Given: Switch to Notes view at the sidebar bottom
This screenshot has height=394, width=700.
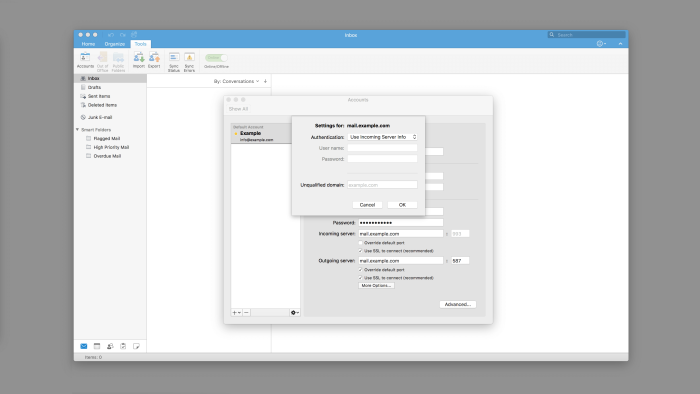Looking at the screenshot, I should point(136,346).
